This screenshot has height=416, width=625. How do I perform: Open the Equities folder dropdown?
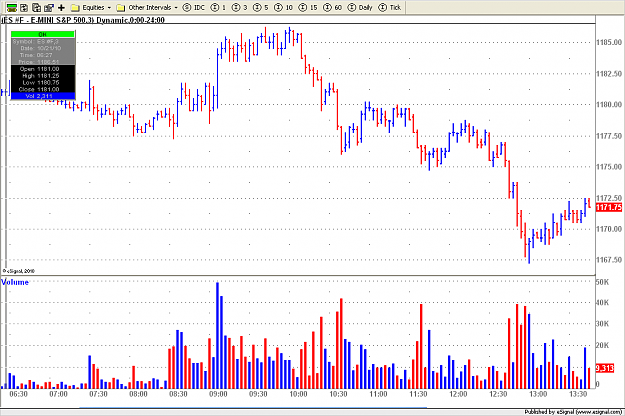(x=91, y=8)
